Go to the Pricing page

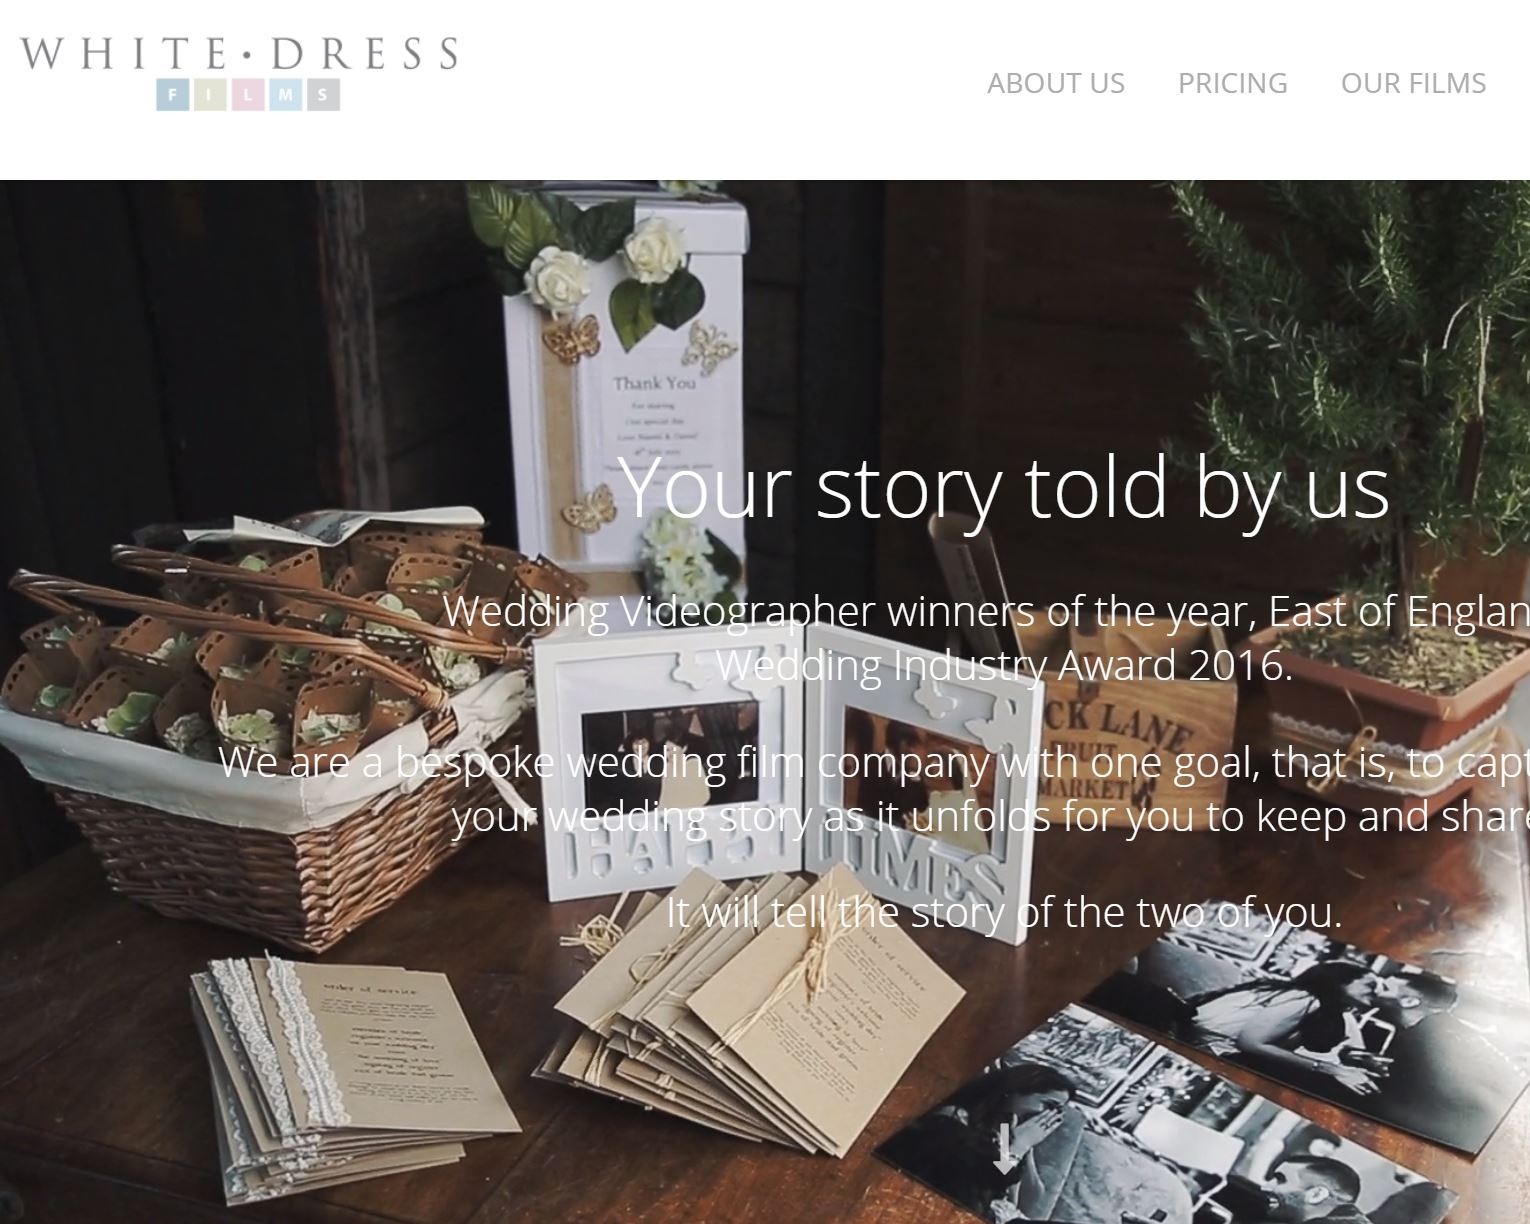point(1232,83)
